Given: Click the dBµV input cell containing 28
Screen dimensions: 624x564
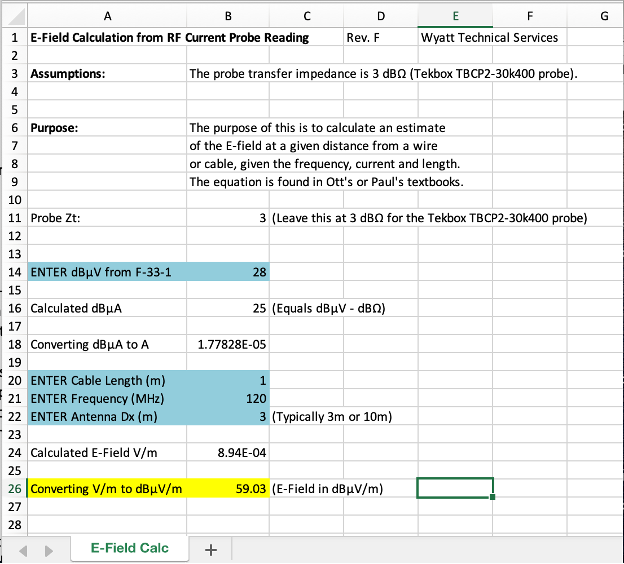Looking at the screenshot, I should tap(228, 272).
